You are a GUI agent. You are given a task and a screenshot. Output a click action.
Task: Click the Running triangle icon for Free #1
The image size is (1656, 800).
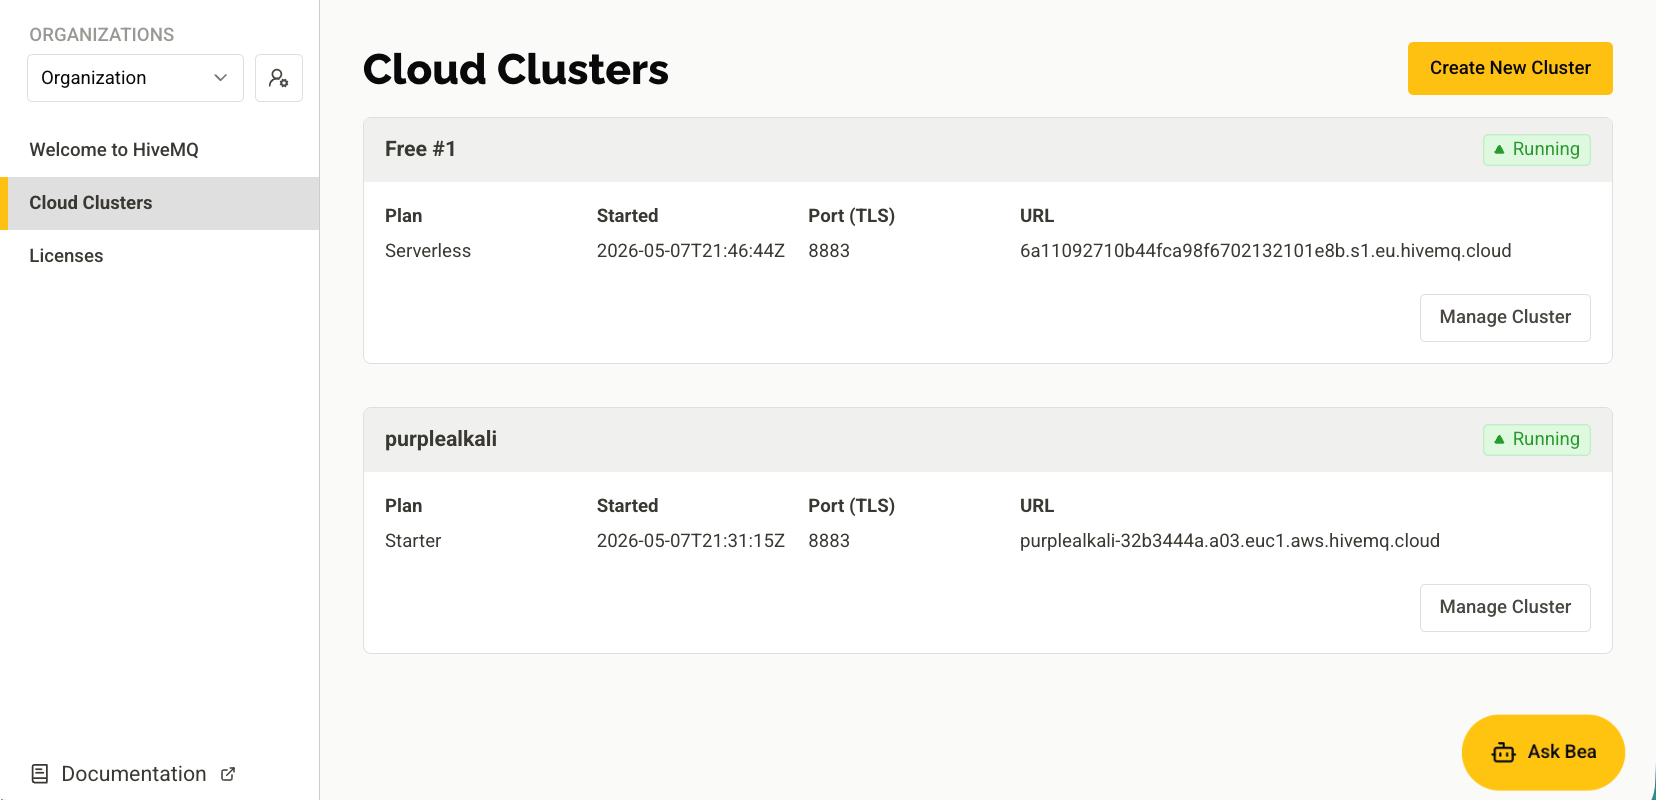[1499, 150]
